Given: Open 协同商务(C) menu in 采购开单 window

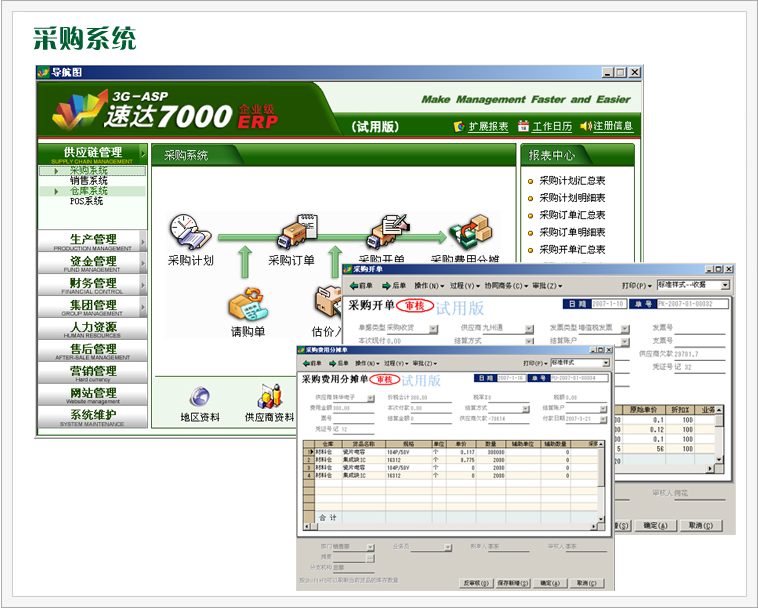Looking at the screenshot, I should tap(506, 286).
